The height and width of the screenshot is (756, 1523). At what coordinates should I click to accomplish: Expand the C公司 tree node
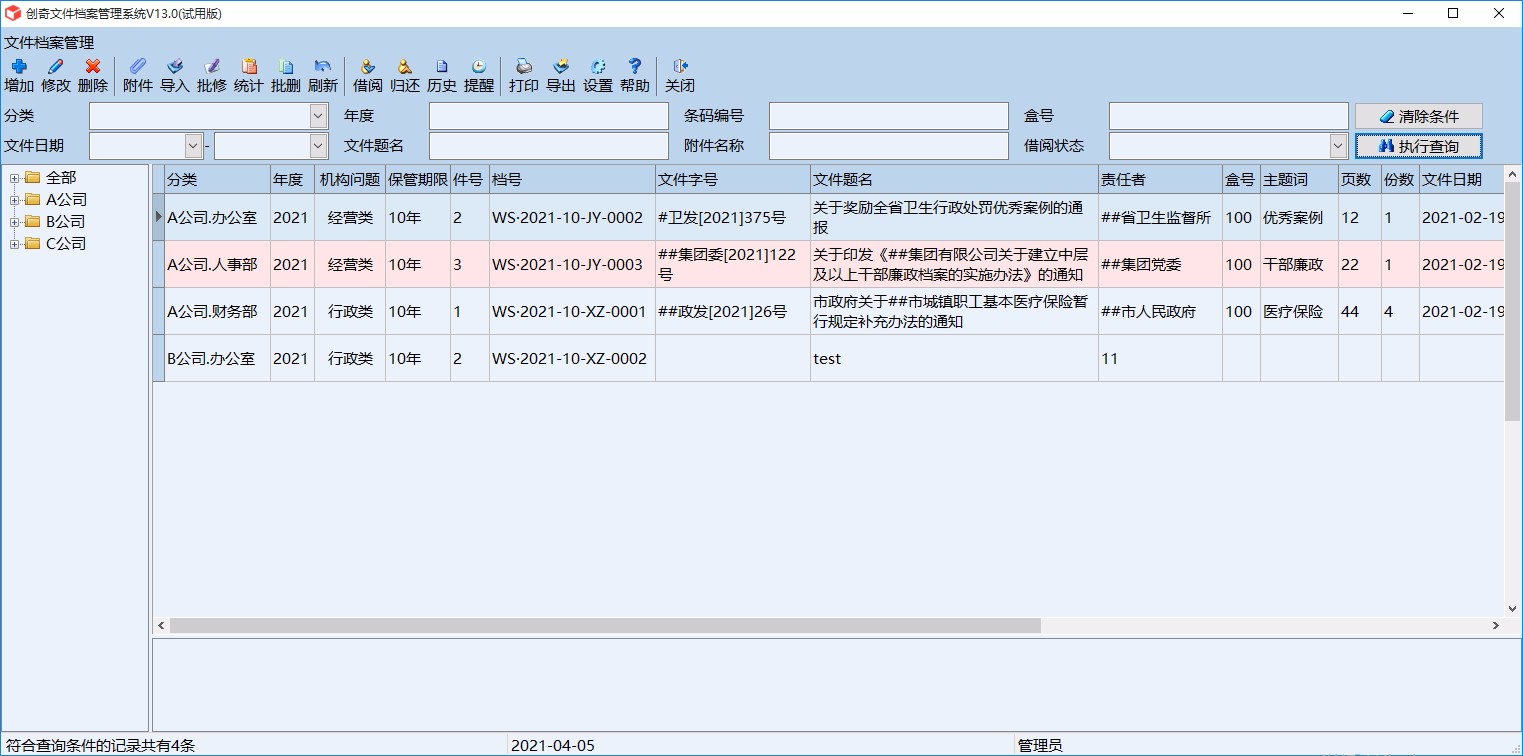(15, 244)
